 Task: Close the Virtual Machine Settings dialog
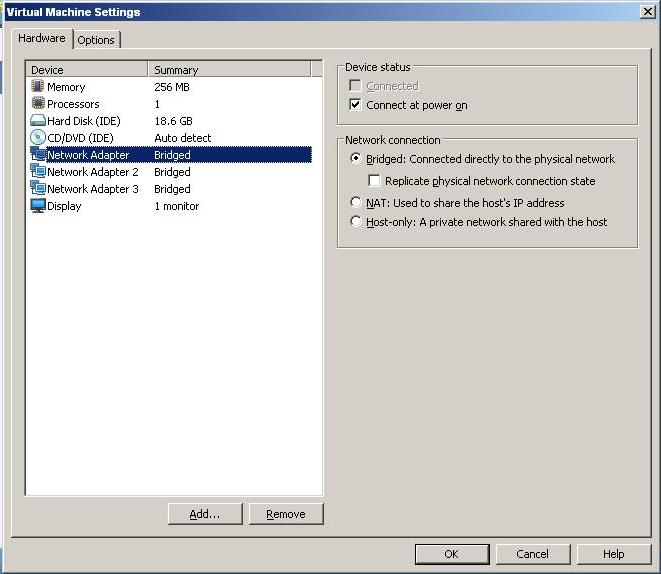pyautogui.click(x=648, y=11)
